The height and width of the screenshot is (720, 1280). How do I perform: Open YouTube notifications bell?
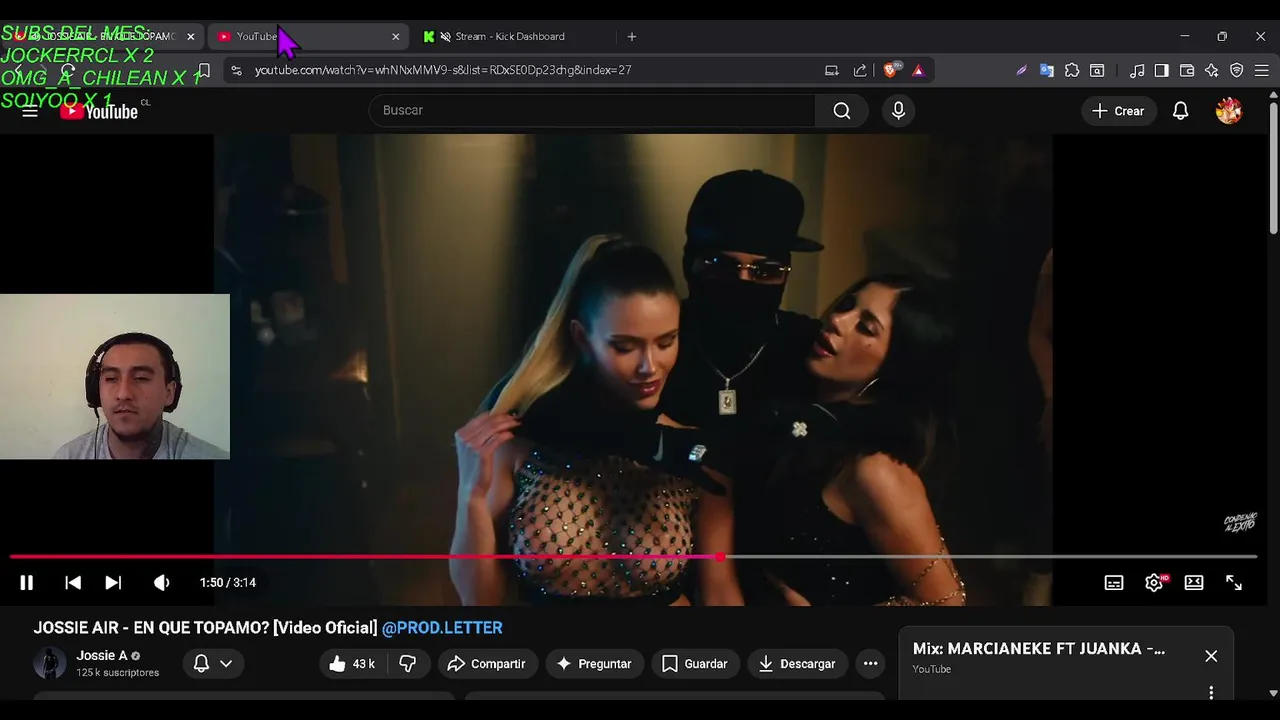pos(1181,111)
